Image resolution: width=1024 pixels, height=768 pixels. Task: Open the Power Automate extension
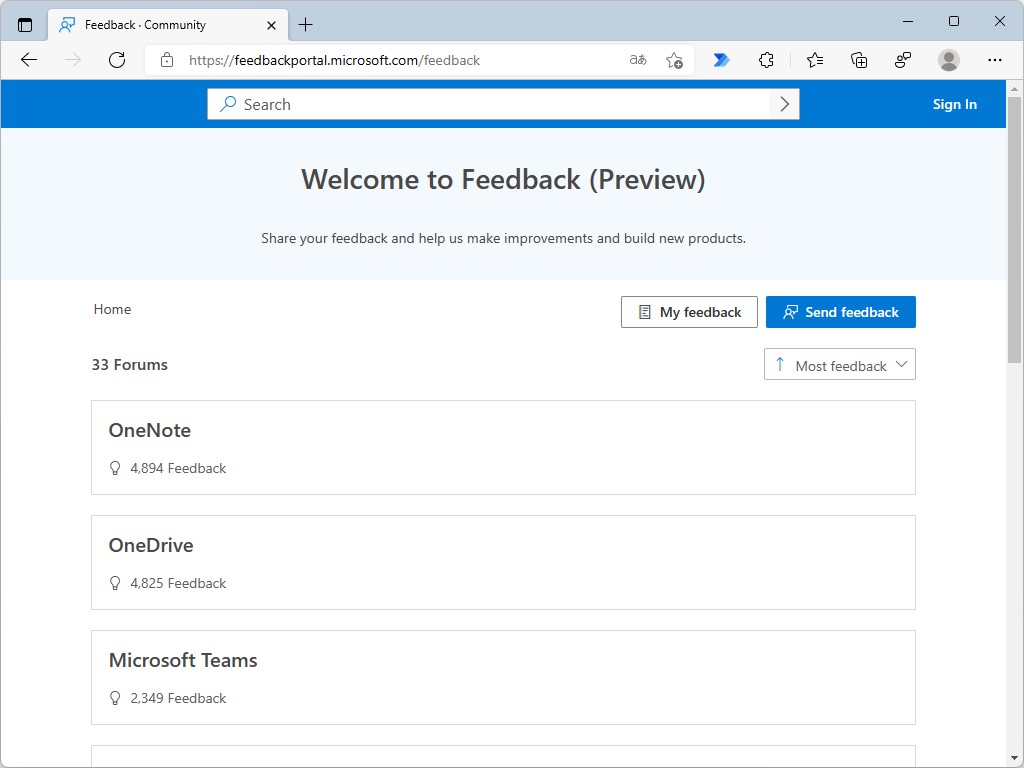point(721,60)
